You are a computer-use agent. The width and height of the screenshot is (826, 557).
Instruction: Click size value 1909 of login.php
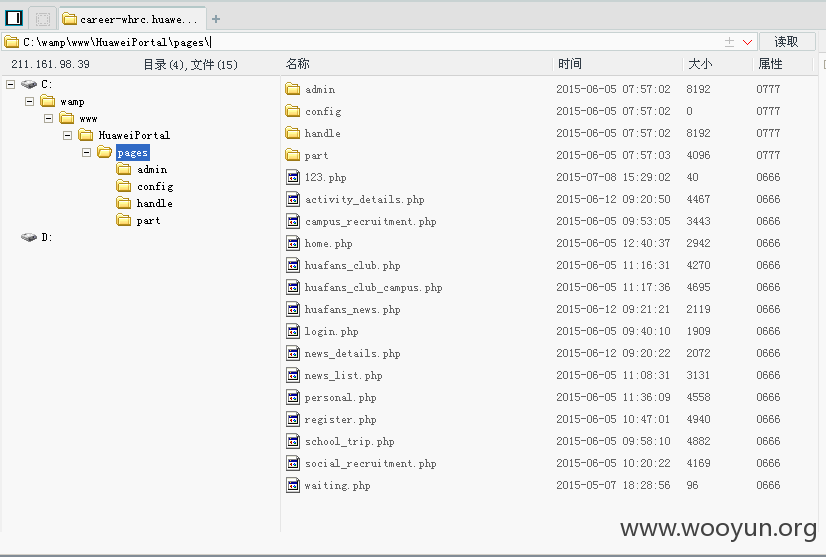[x=698, y=331]
